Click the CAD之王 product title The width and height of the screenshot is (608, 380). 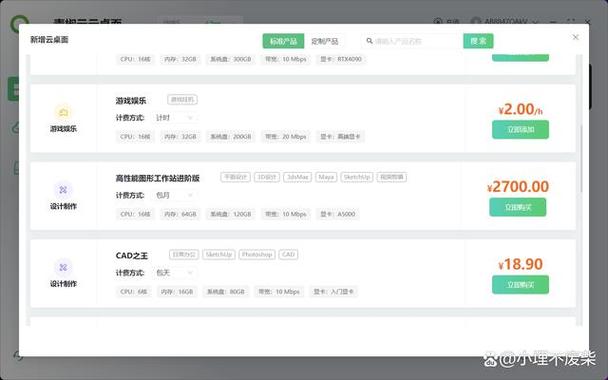click(132, 256)
